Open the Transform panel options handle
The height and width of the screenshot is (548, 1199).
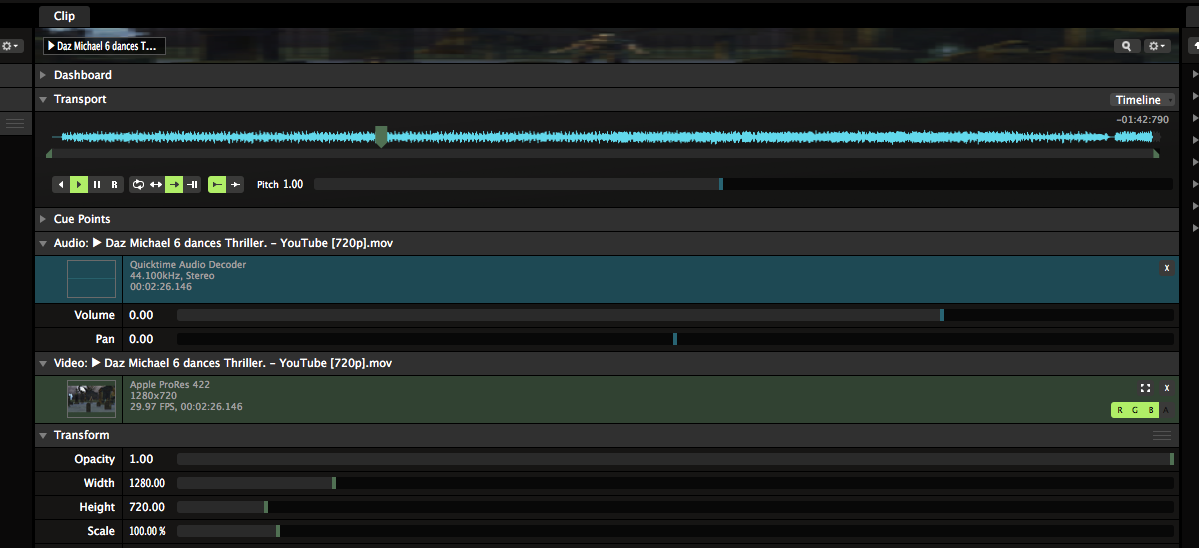point(1161,436)
